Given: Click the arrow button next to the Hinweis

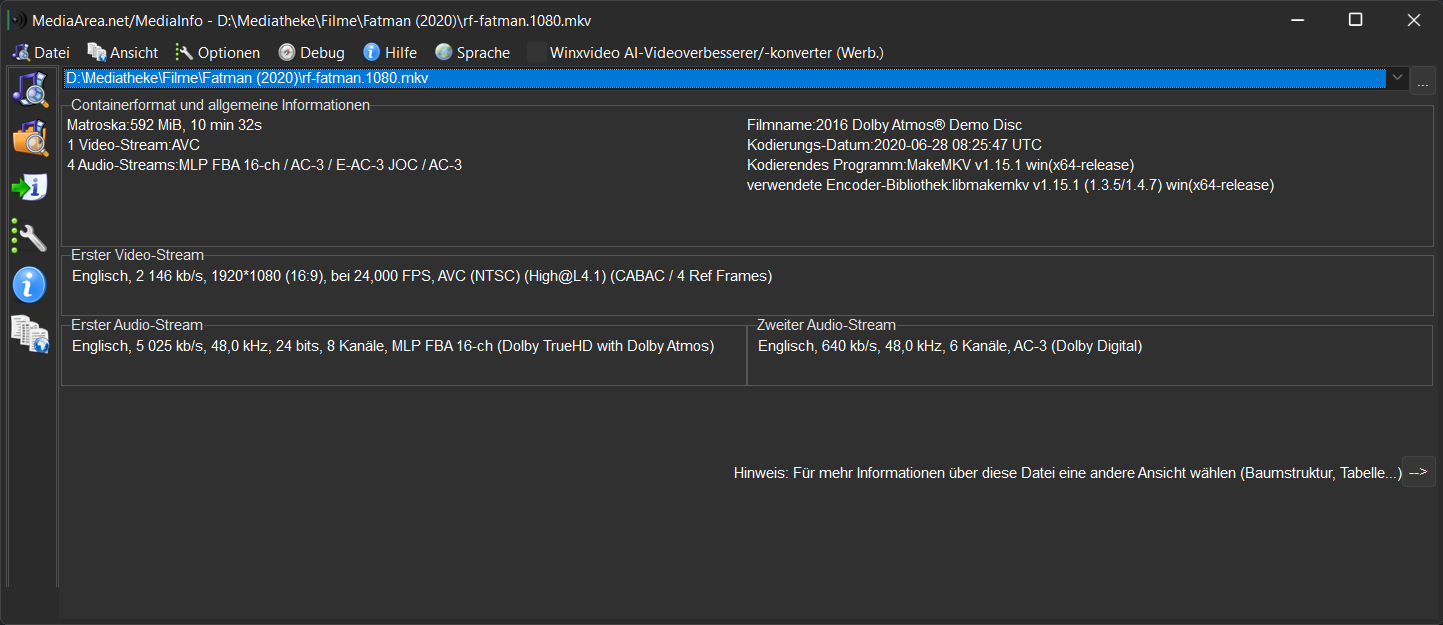Looking at the screenshot, I should click(x=1419, y=472).
